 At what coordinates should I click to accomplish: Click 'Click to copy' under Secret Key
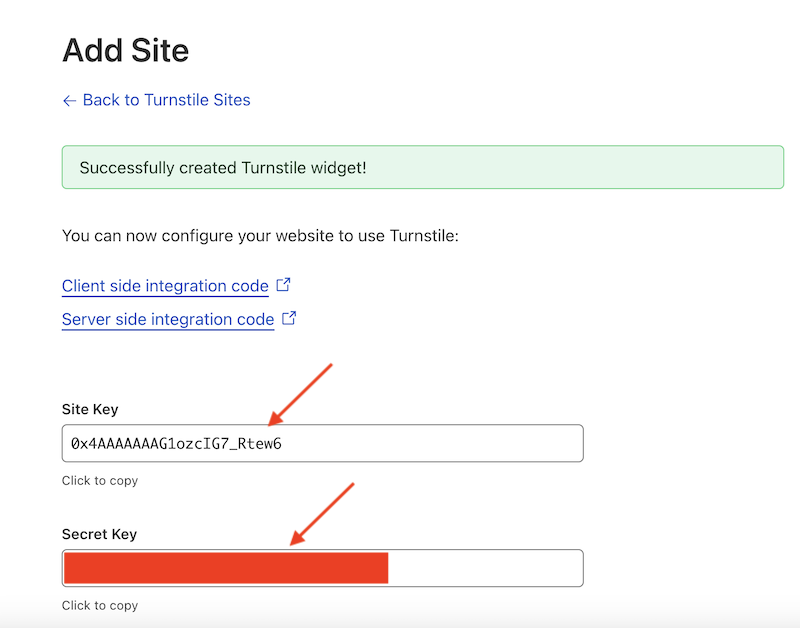click(x=100, y=605)
